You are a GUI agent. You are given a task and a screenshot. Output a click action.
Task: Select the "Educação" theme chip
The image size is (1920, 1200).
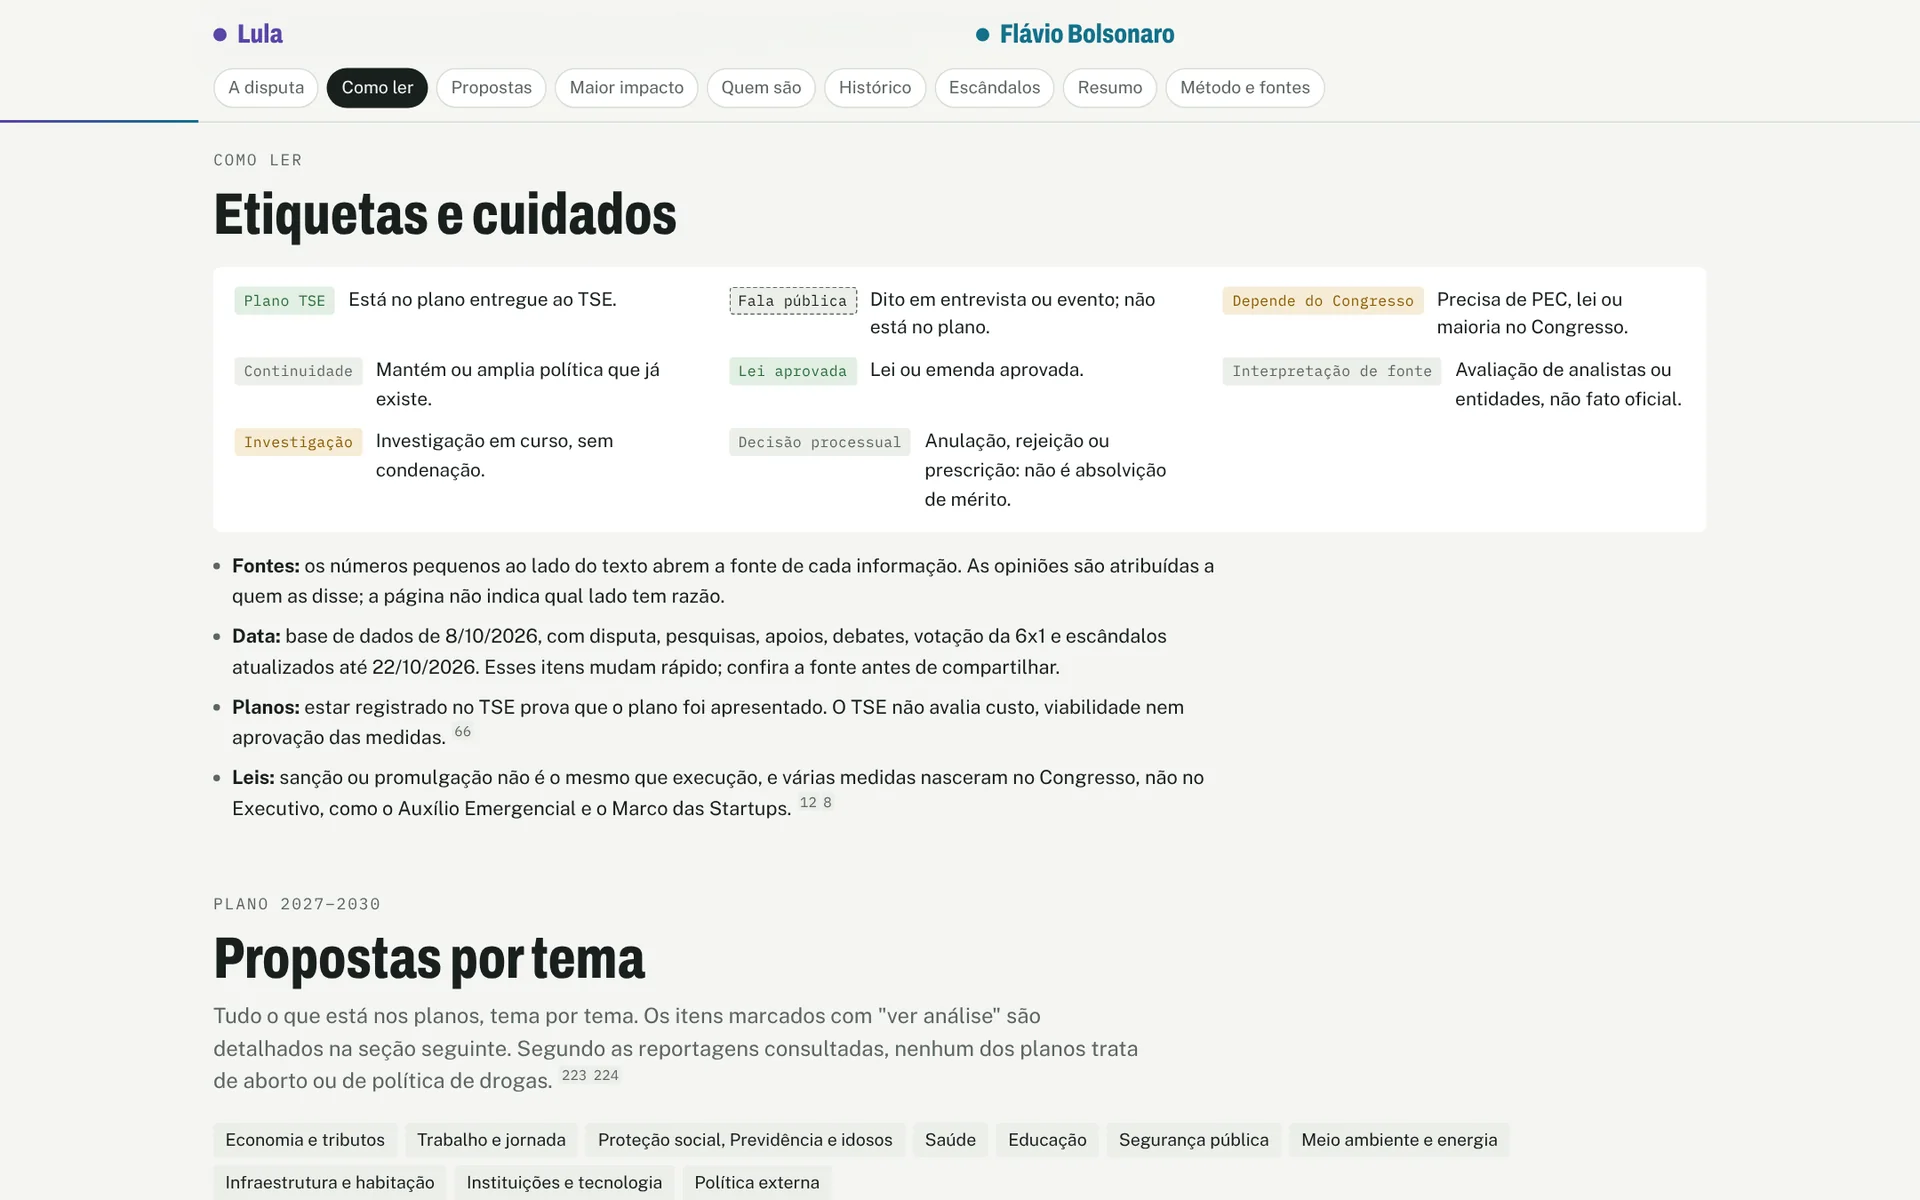tap(1047, 1140)
